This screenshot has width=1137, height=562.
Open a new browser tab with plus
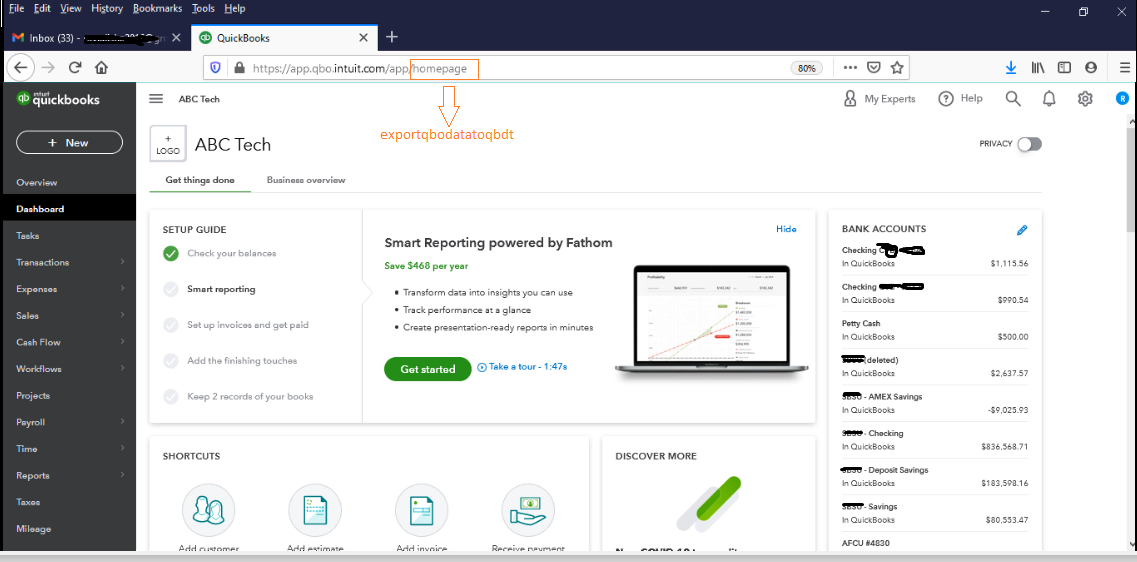(392, 37)
